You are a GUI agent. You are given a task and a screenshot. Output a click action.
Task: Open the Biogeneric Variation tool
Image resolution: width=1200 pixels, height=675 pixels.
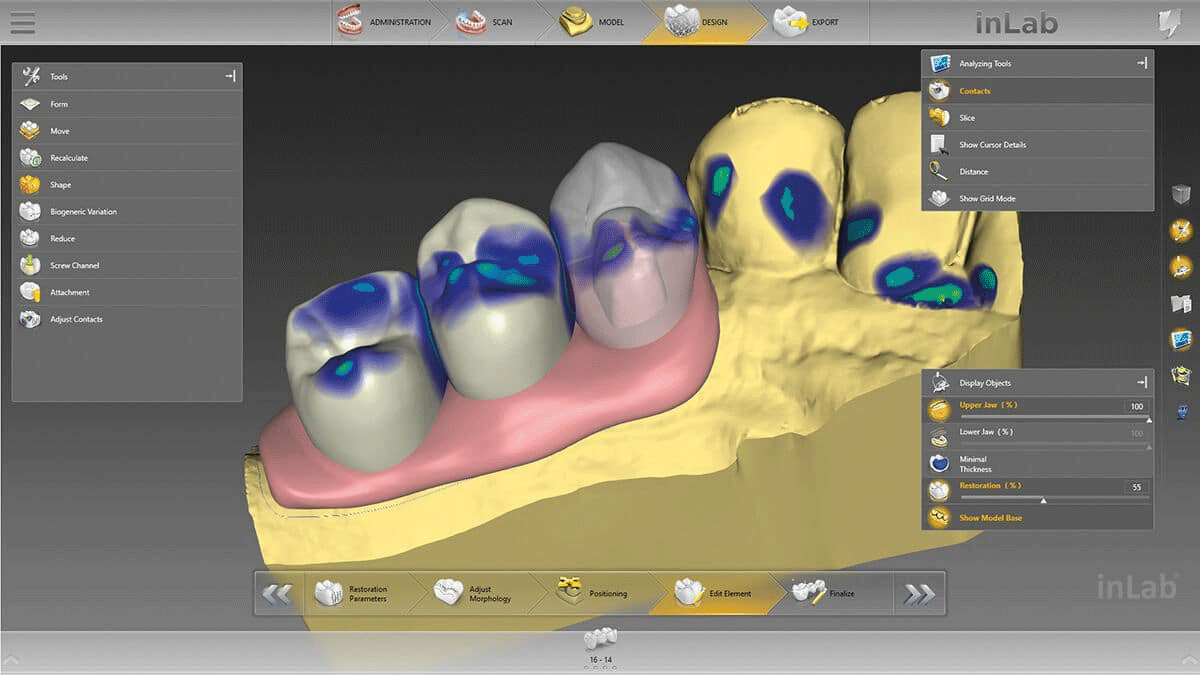pyautogui.click(x=83, y=211)
